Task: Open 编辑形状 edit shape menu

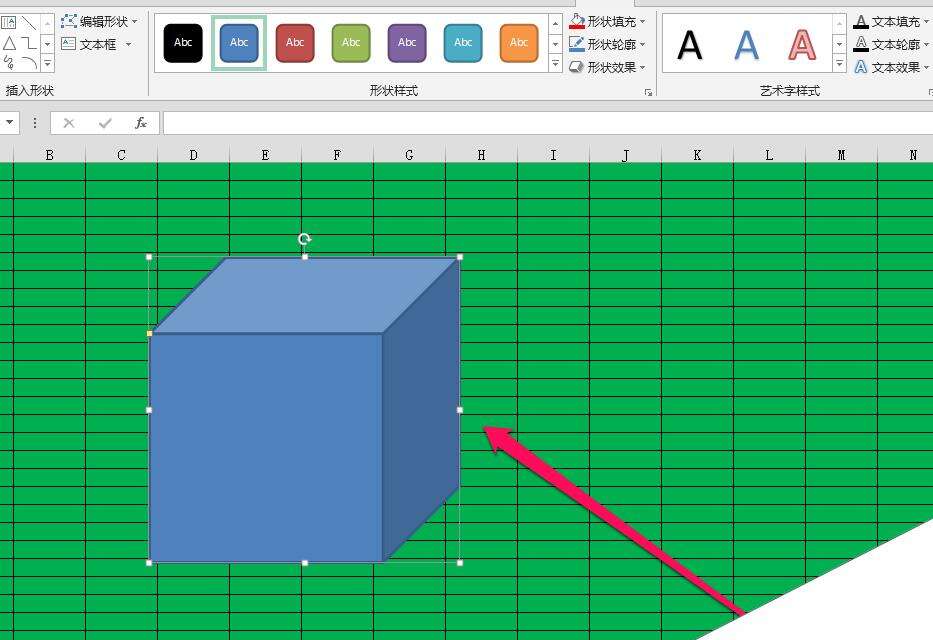Action: [x=99, y=21]
